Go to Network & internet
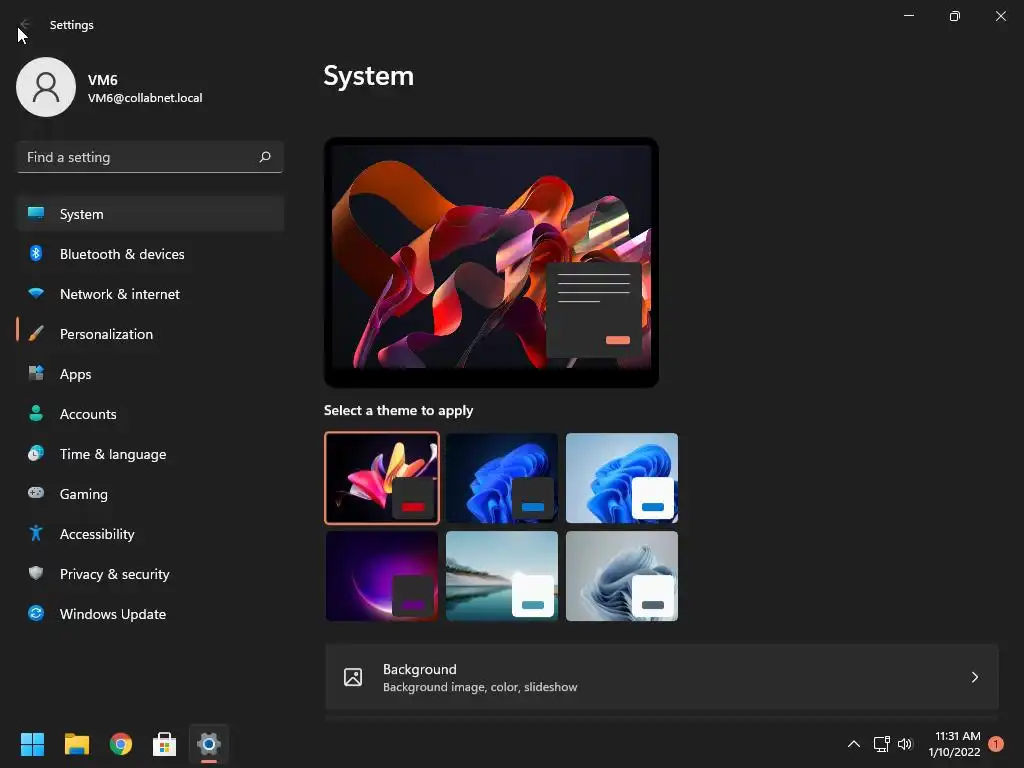 (x=150, y=294)
